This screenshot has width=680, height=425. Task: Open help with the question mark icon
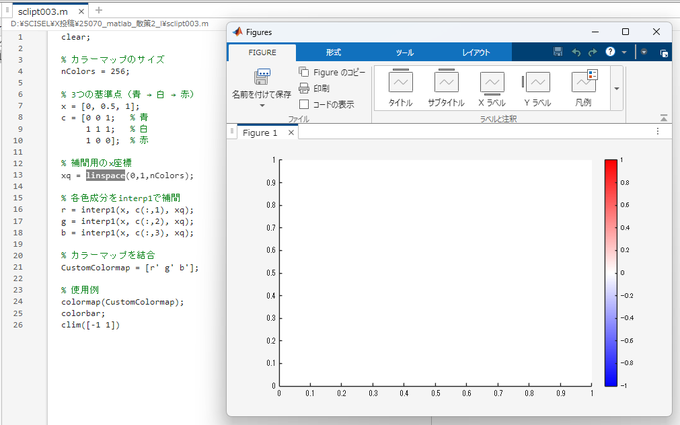610,52
